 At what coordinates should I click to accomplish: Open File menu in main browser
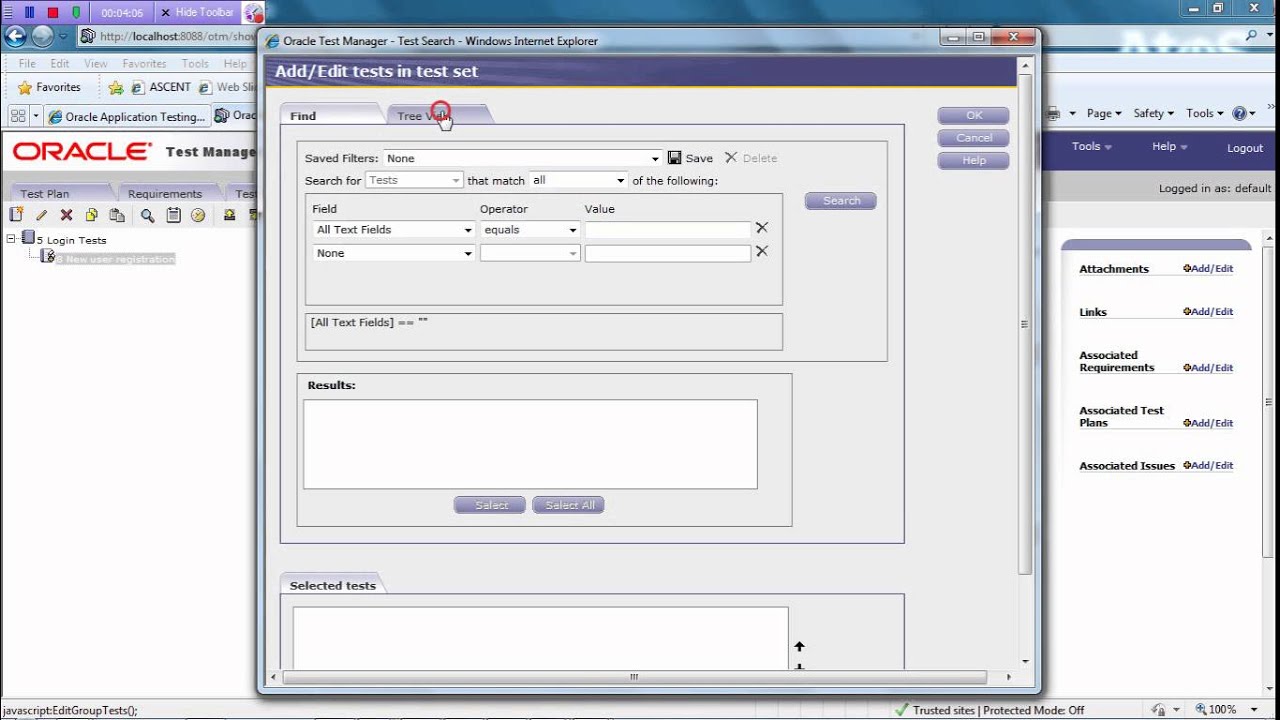(x=28, y=63)
